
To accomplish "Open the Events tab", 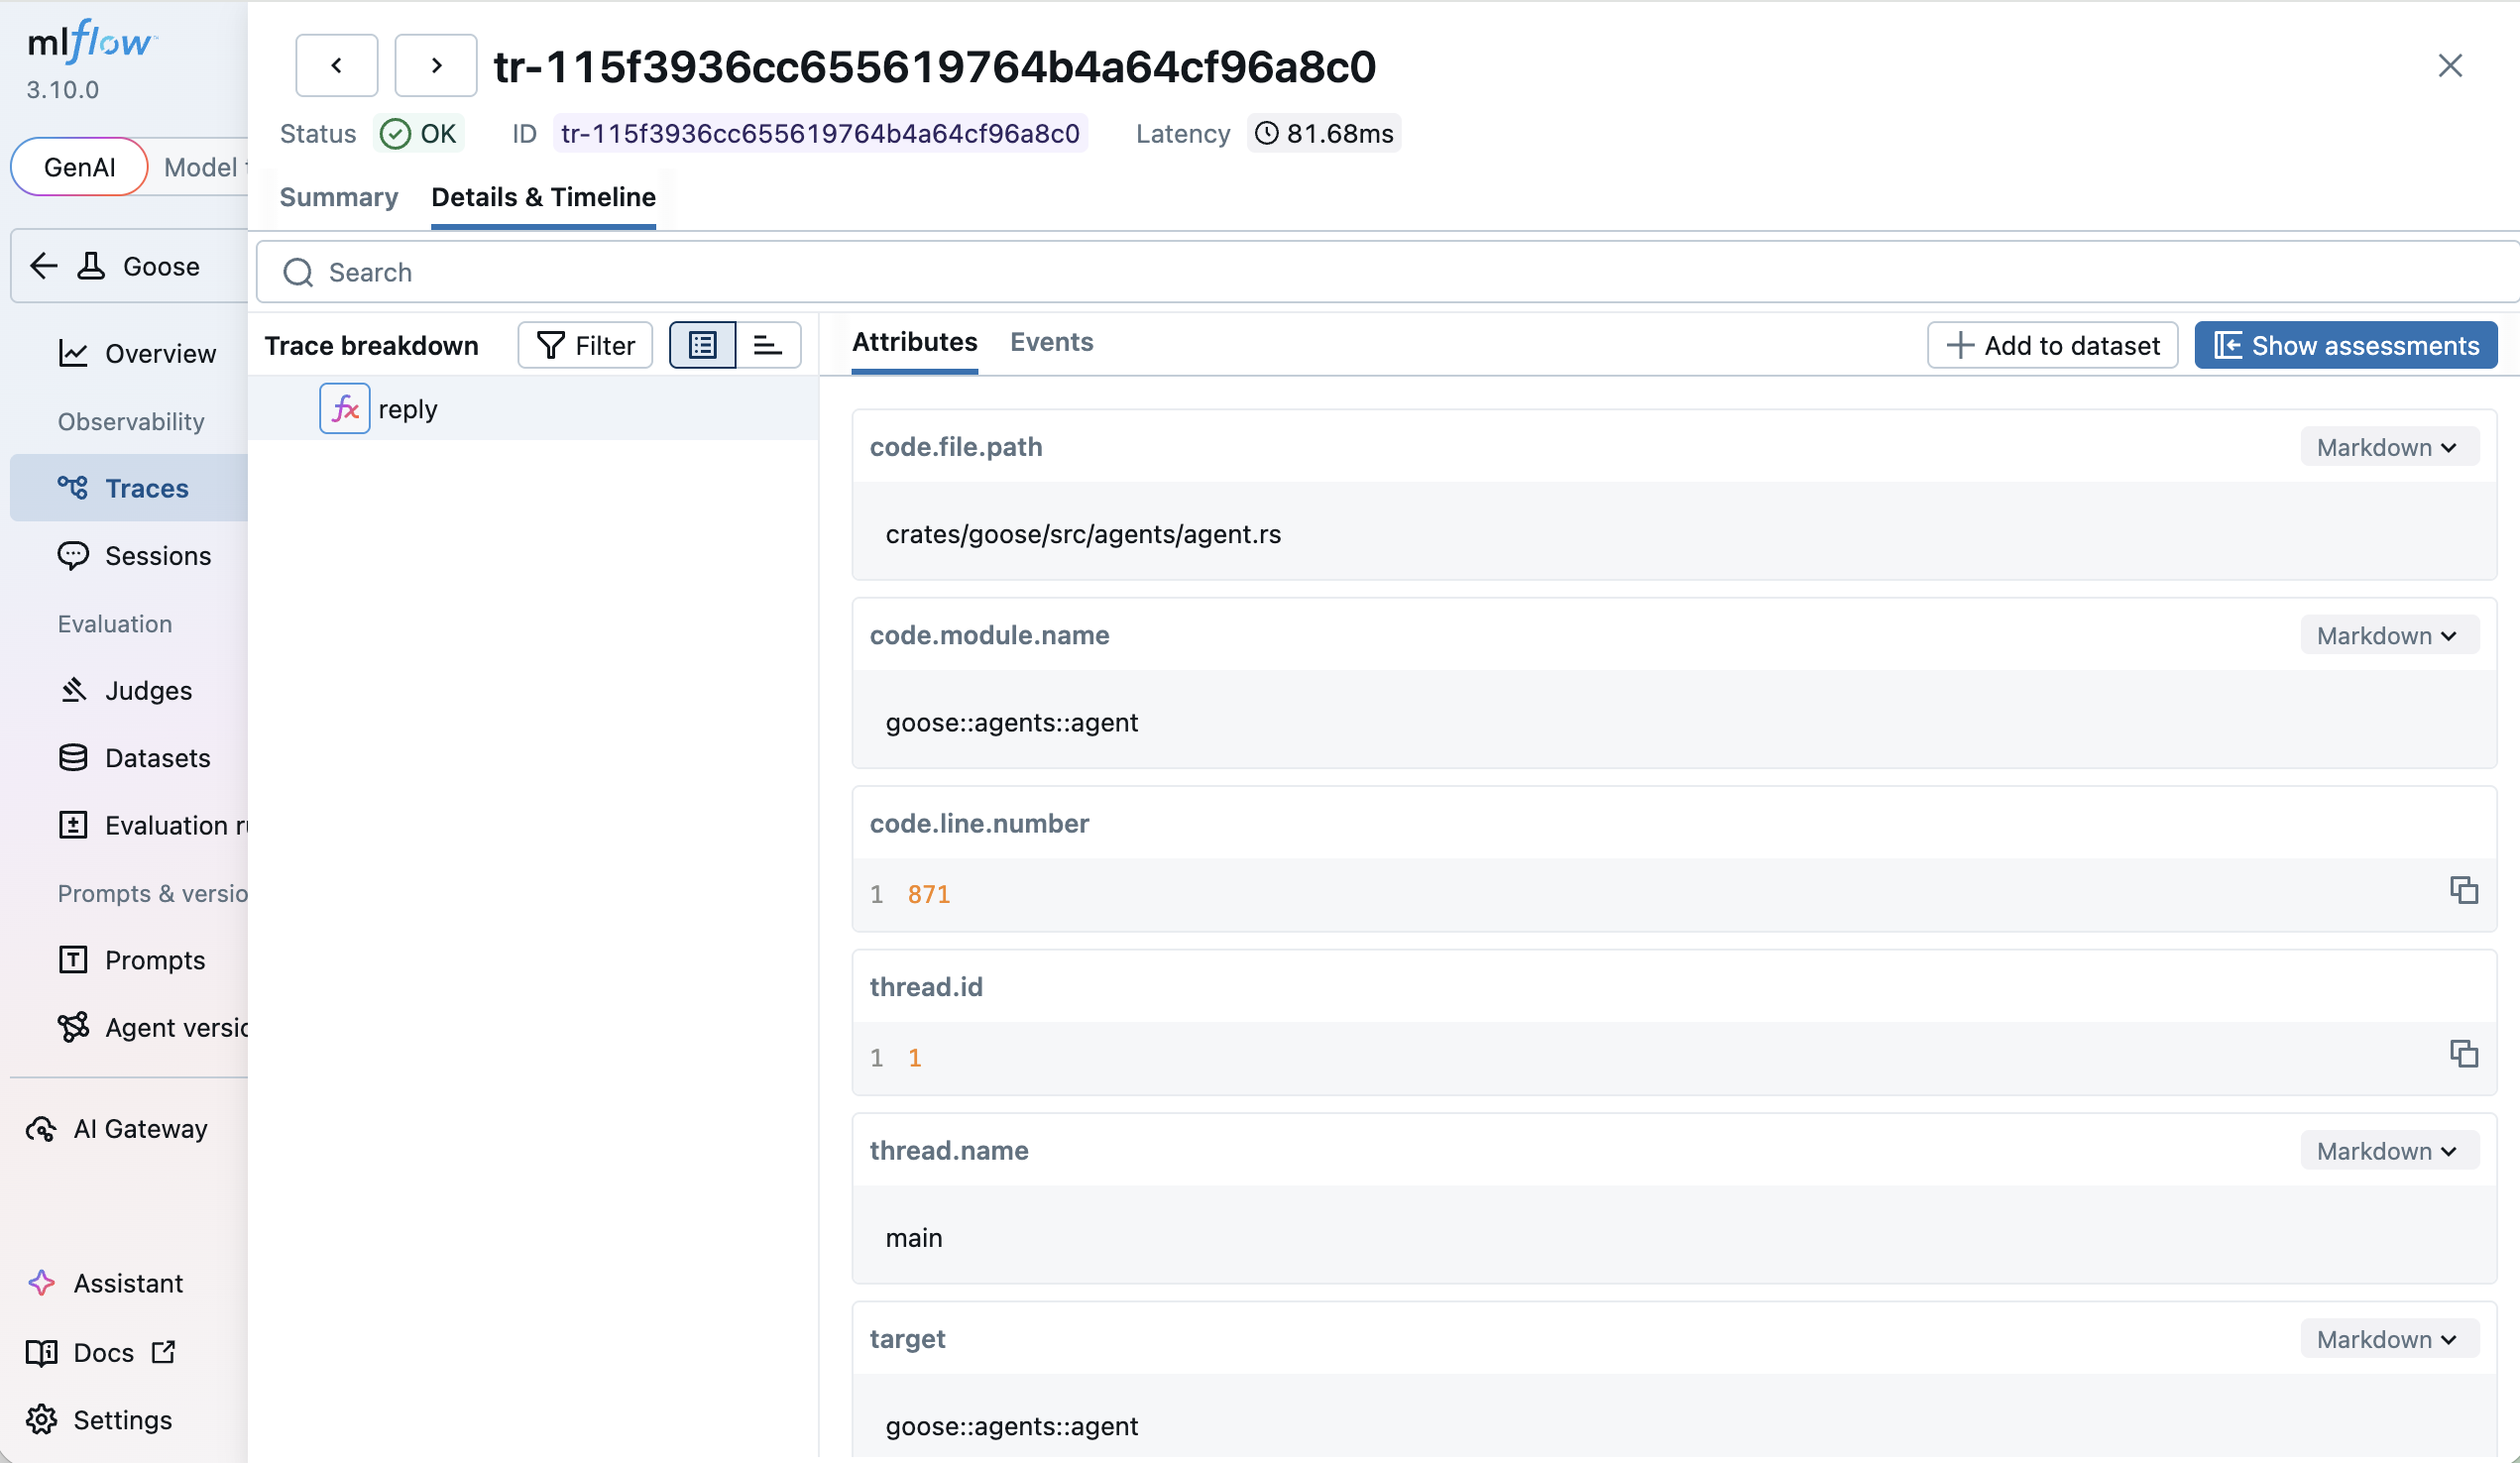I will click(x=1051, y=342).
